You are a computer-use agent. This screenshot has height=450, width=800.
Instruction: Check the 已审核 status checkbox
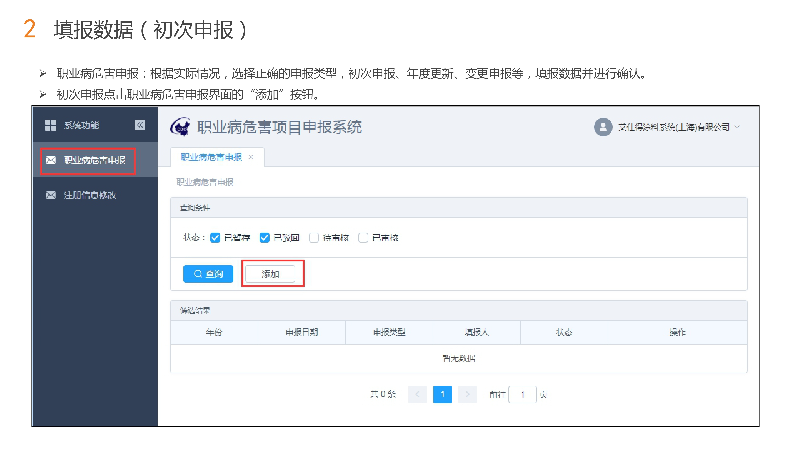click(x=363, y=238)
